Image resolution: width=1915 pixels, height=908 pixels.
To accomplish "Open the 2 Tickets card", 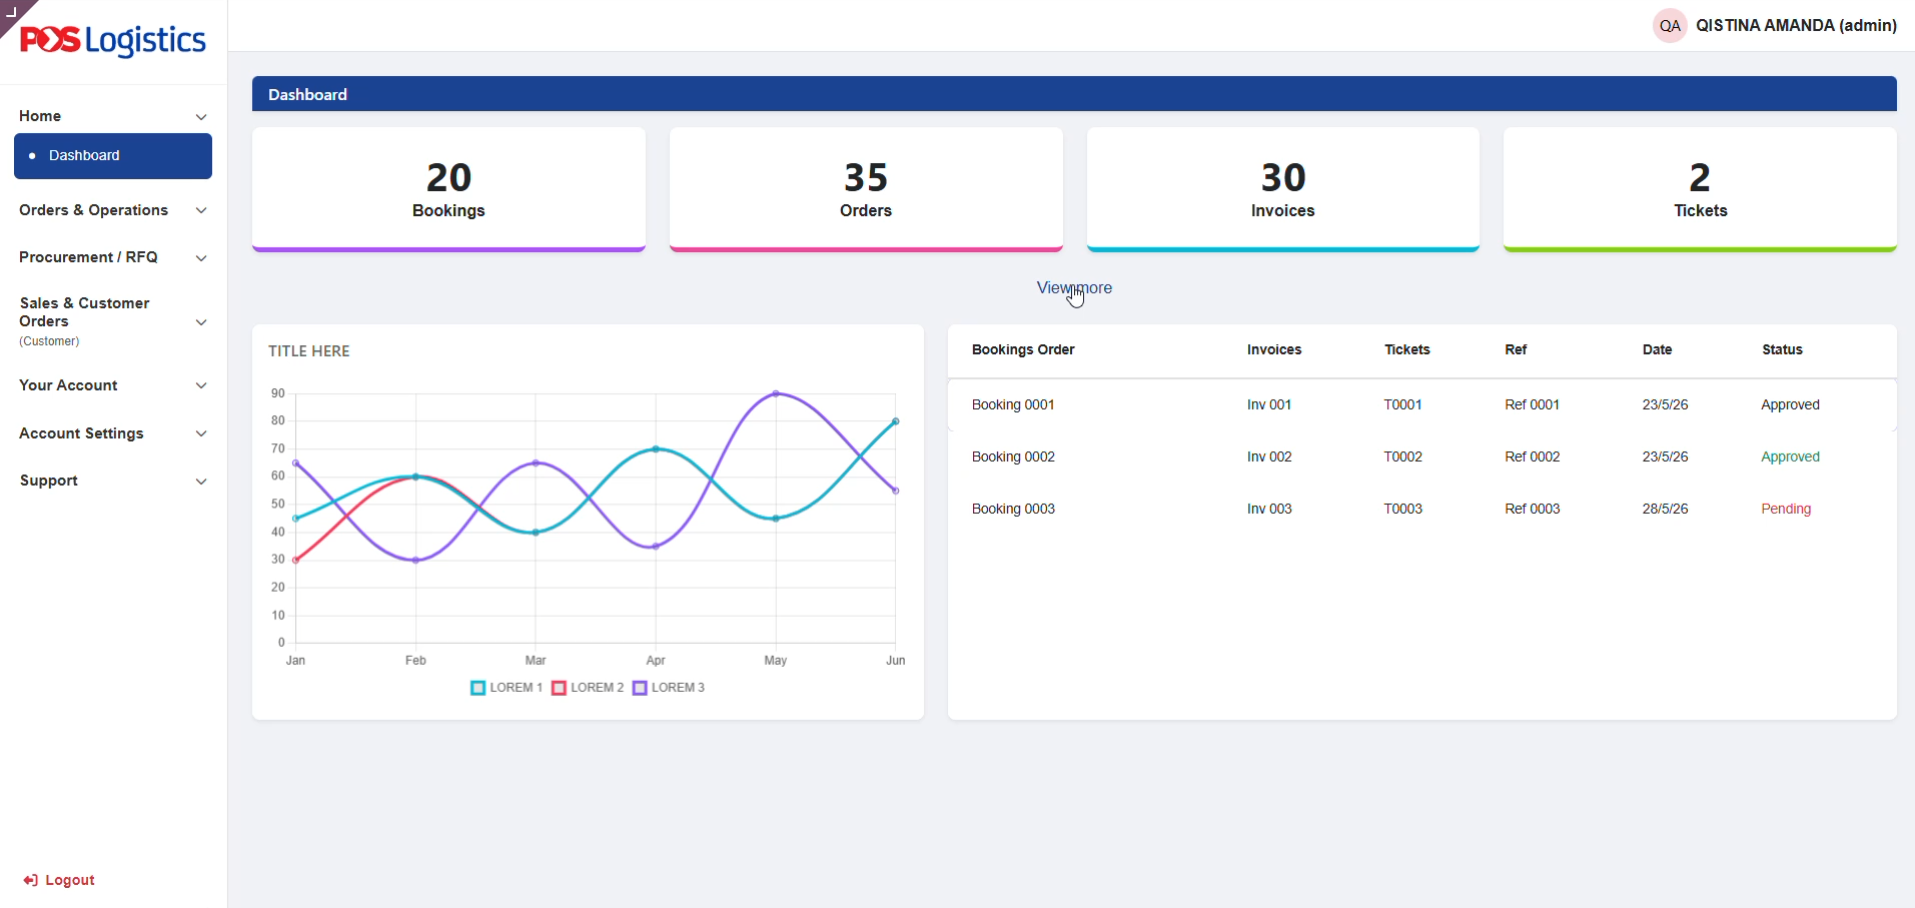I will coord(1700,189).
